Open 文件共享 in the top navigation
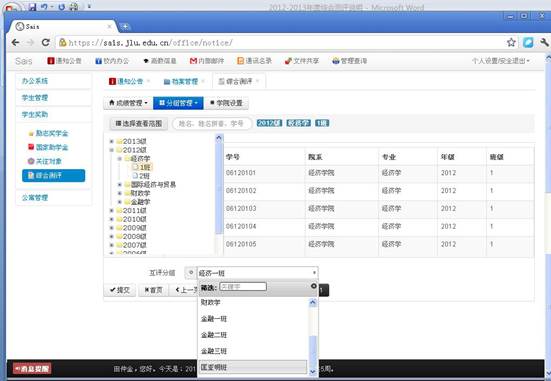This screenshot has height=381, width=551. tap(302, 61)
